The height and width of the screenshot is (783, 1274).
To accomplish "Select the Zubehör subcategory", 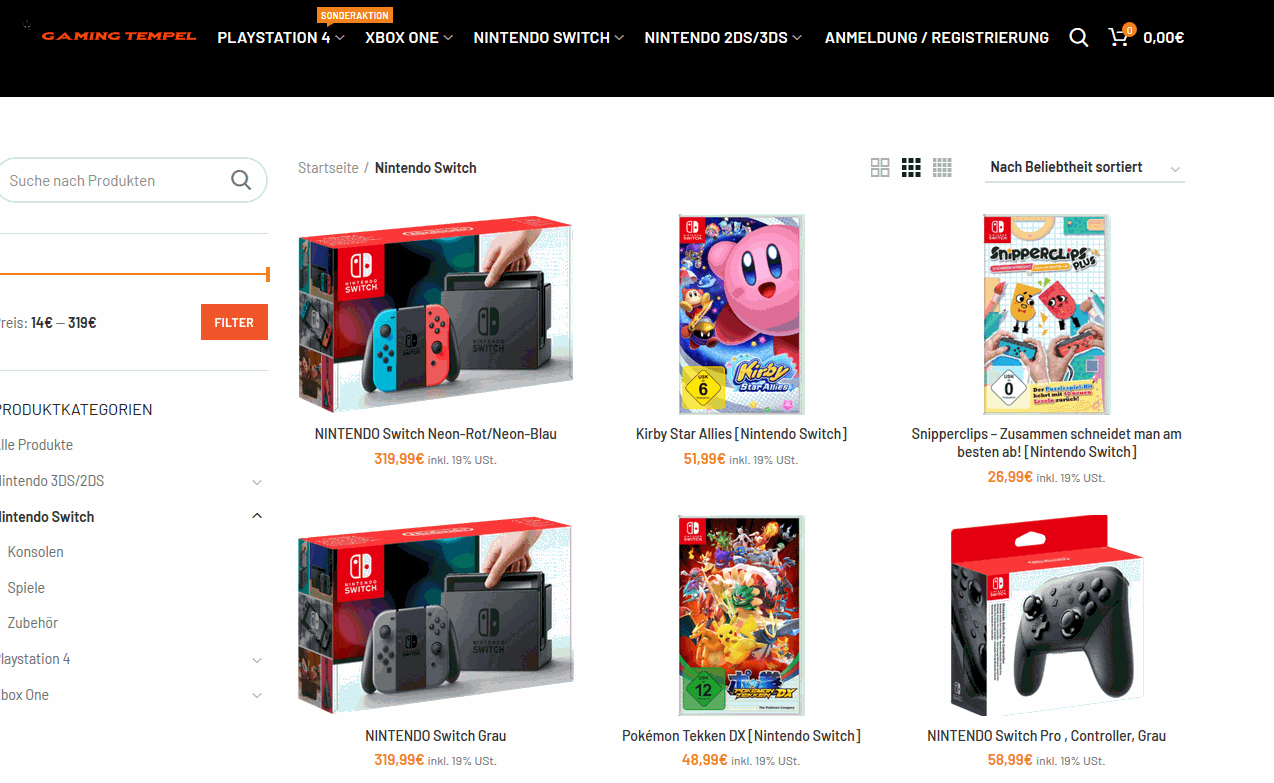I will 33,623.
